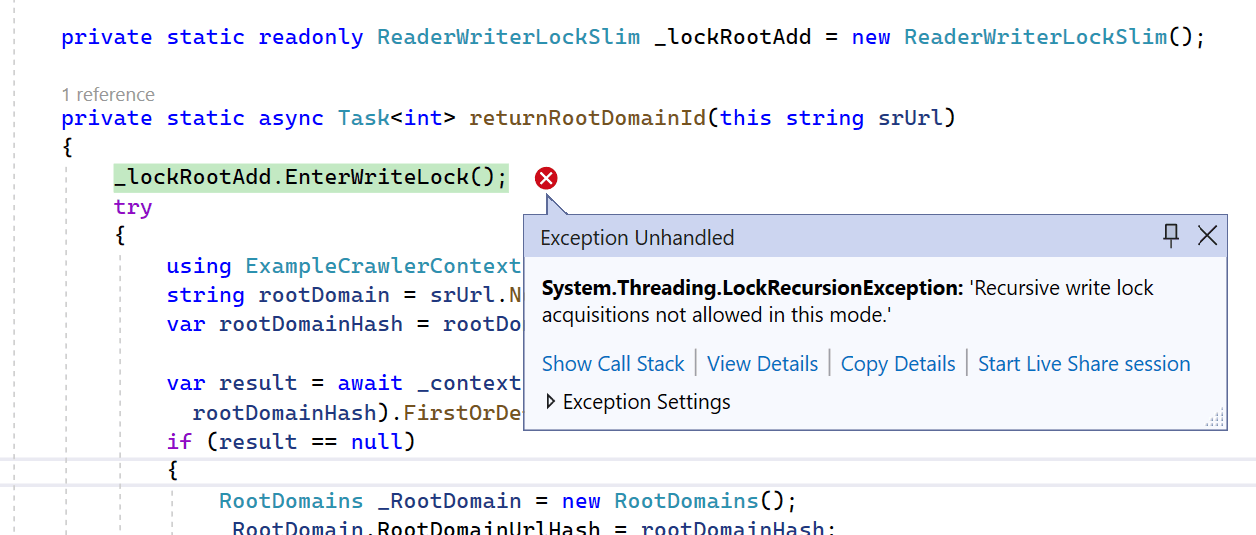
Task: Start Live Share session link
Action: (x=1084, y=364)
